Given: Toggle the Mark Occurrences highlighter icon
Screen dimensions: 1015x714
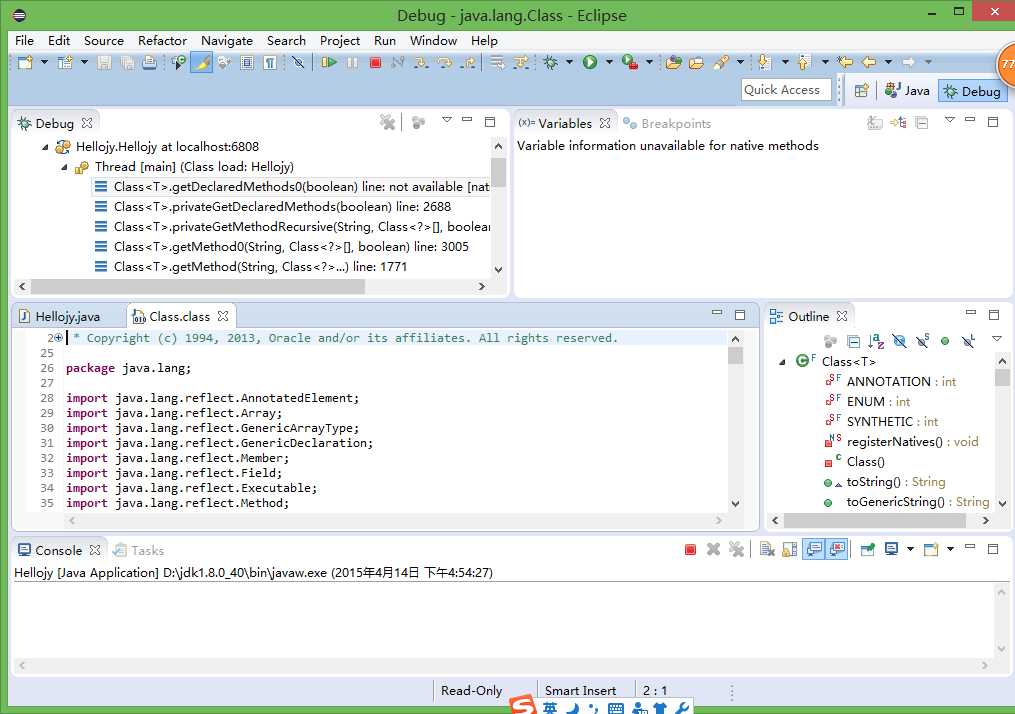Looking at the screenshot, I should (201, 63).
